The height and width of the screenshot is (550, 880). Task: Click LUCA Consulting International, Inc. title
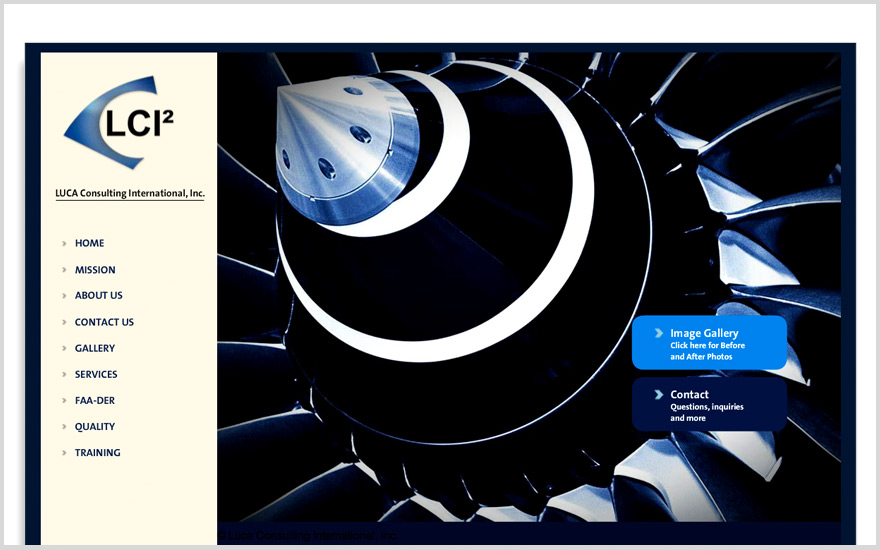point(130,193)
